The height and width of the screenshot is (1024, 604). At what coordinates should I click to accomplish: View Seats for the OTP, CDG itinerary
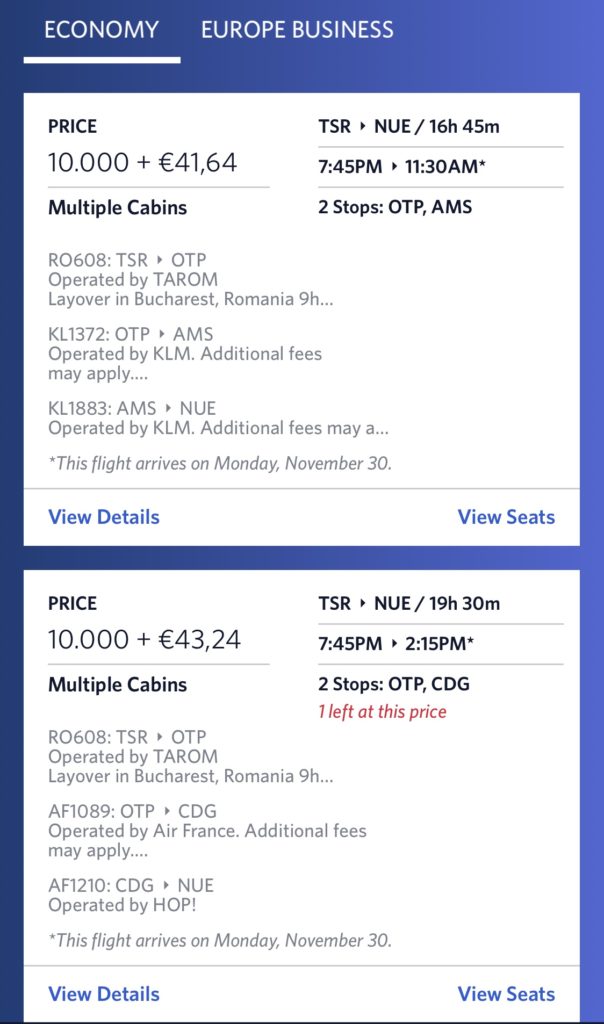[x=506, y=994]
